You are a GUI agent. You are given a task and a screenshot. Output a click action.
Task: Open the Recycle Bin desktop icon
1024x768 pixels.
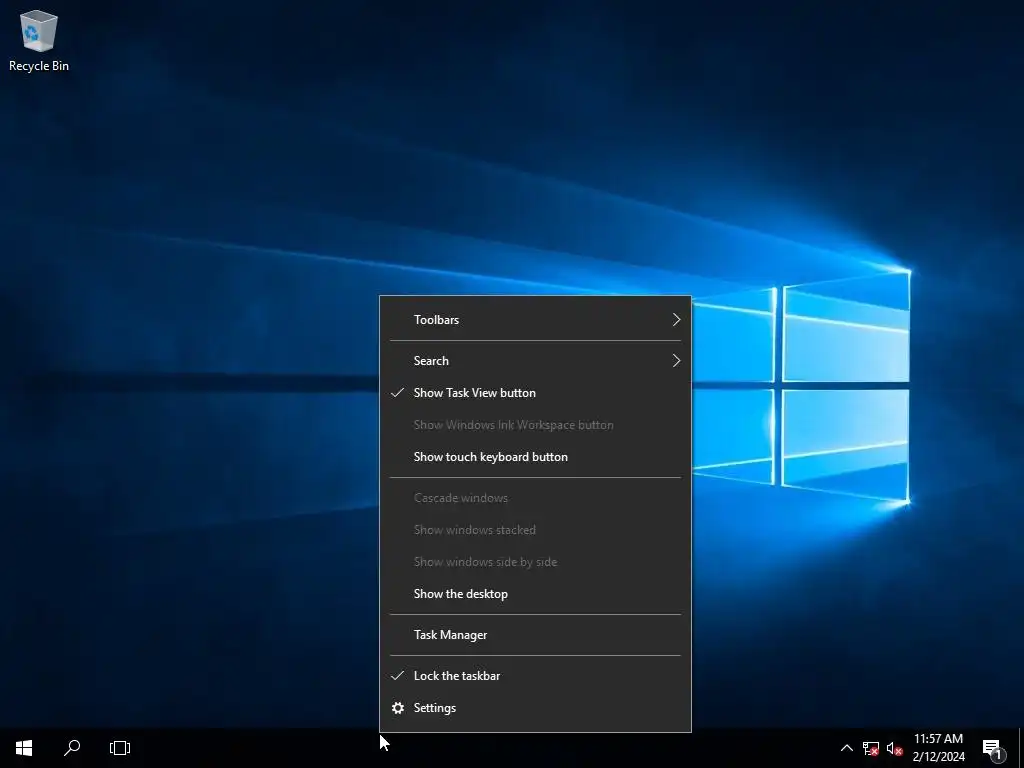39,40
